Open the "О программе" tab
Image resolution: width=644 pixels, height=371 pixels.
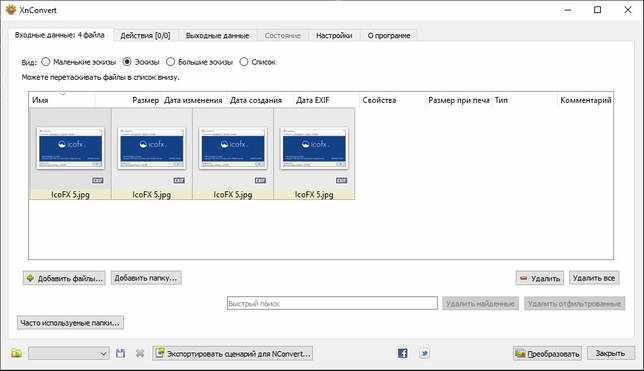click(x=389, y=36)
